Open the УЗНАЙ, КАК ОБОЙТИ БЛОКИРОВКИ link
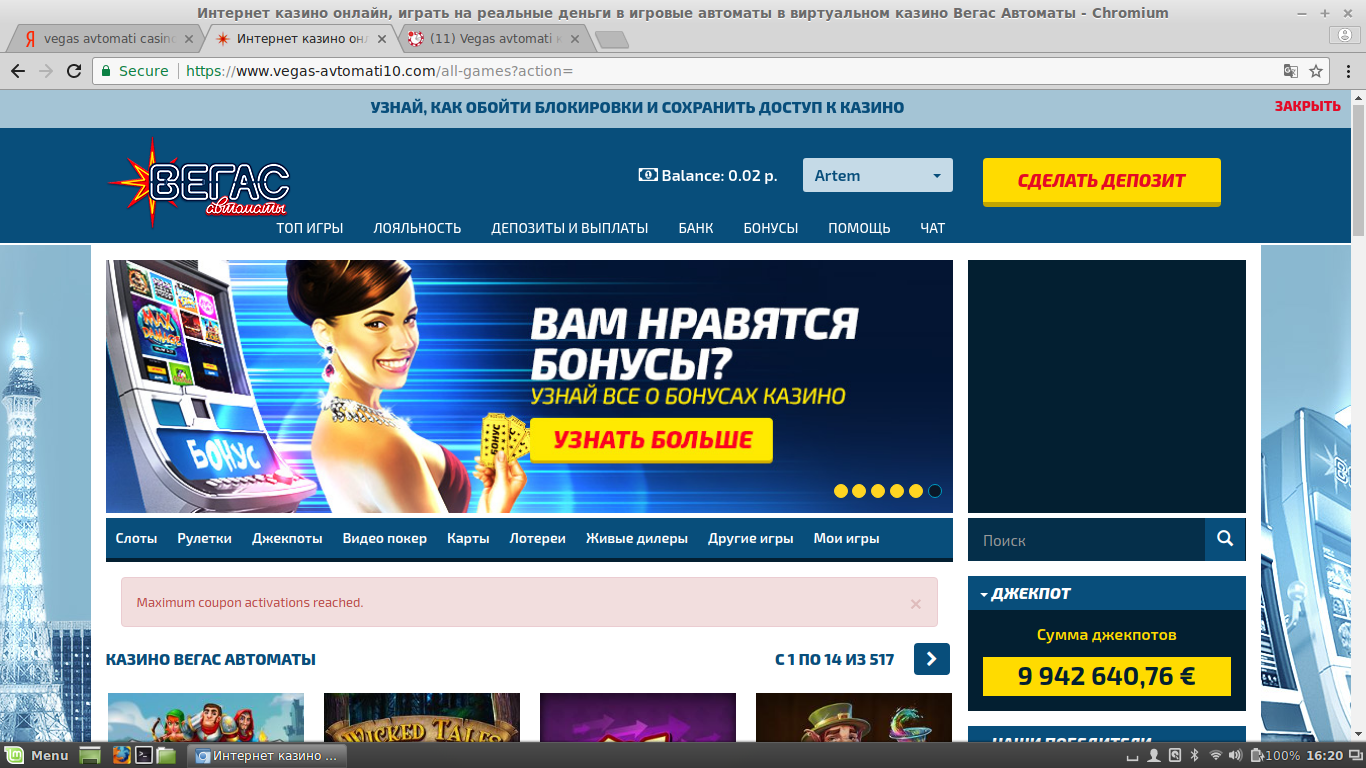The image size is (1366, 768). tap(637, 107)
